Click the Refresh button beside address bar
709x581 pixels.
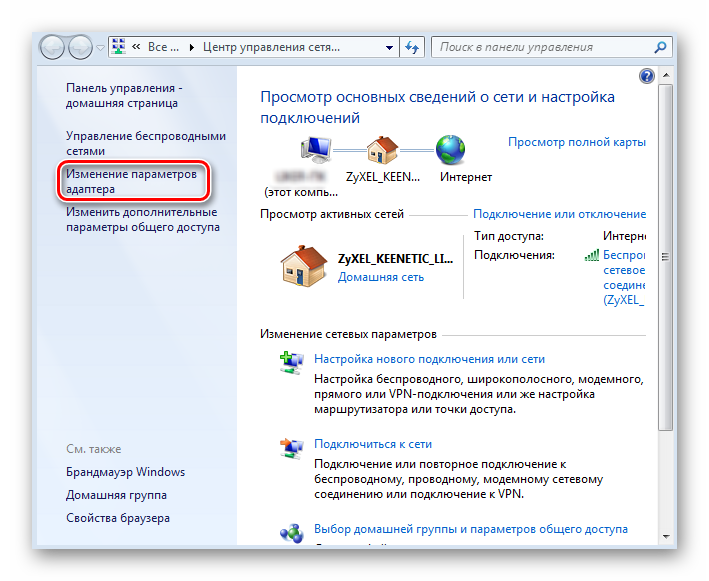tap(412, 47)
